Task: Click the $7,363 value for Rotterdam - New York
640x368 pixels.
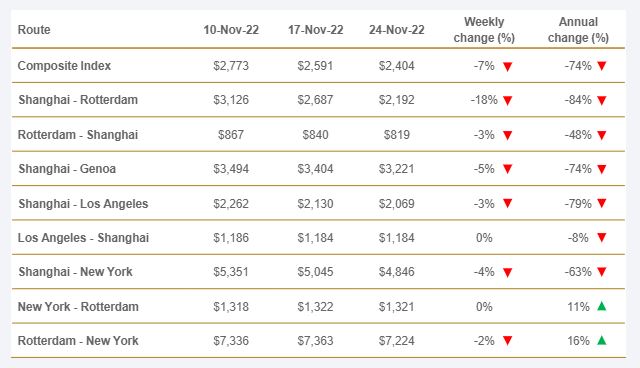Action: pyautogui.click(x=315, y=341)
